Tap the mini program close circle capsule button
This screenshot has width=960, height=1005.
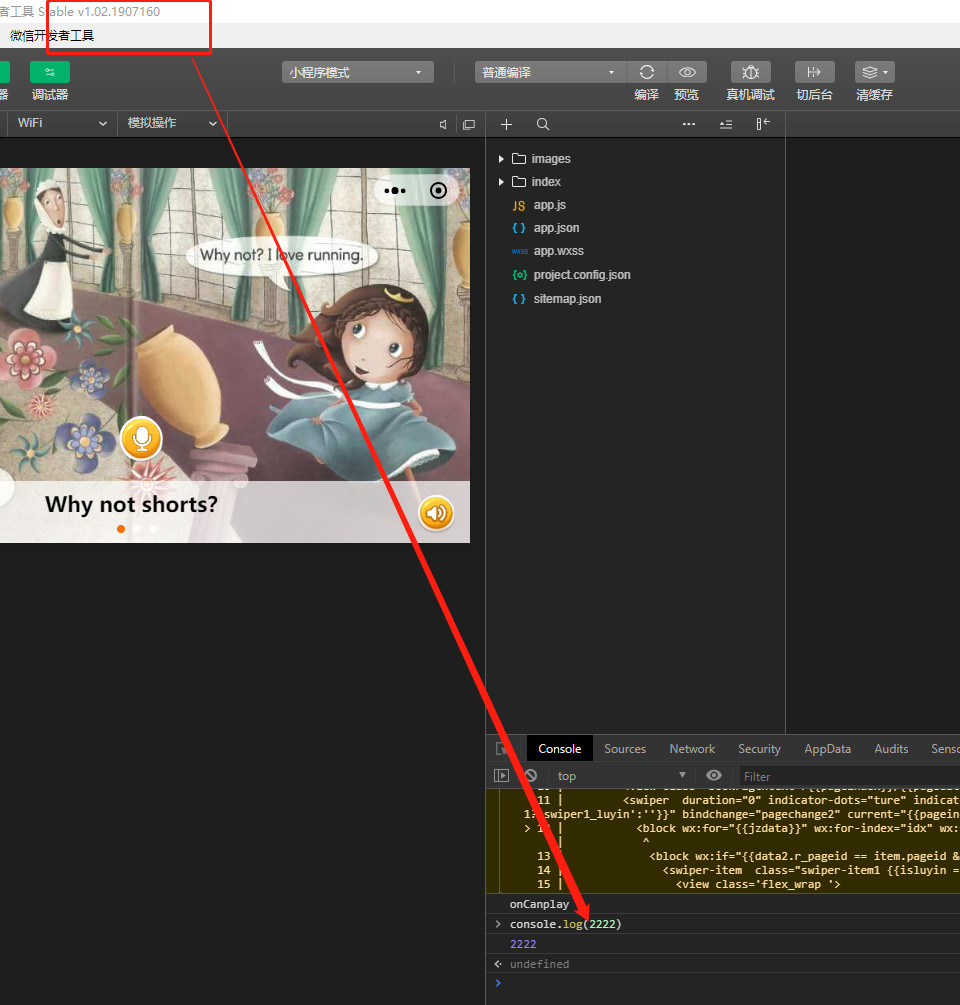[438, 191]
